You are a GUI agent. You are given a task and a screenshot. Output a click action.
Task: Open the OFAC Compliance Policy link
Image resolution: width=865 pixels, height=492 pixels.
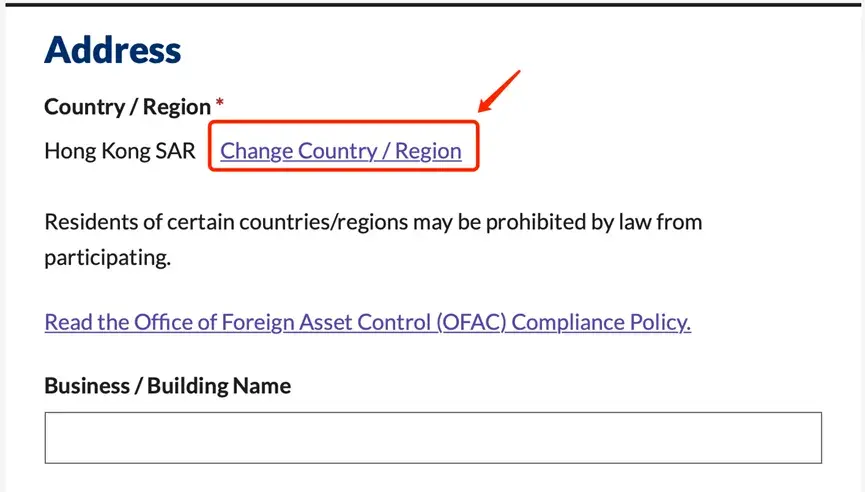(x=367, y=322)
